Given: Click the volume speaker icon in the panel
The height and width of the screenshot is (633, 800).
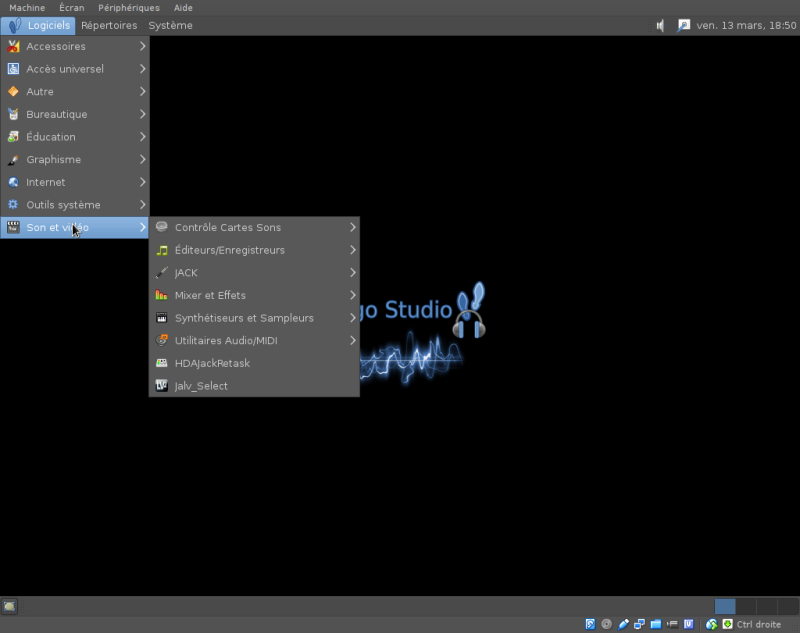Looking at the screenshot, I should pos(661,26).
